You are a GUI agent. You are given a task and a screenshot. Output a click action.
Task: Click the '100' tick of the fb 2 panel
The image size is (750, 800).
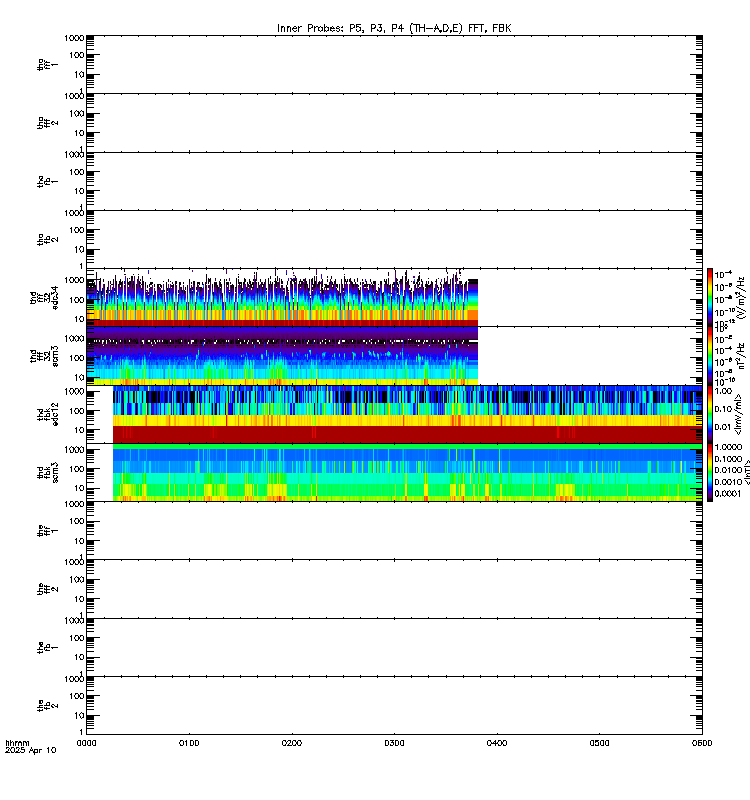click(76, 696)
